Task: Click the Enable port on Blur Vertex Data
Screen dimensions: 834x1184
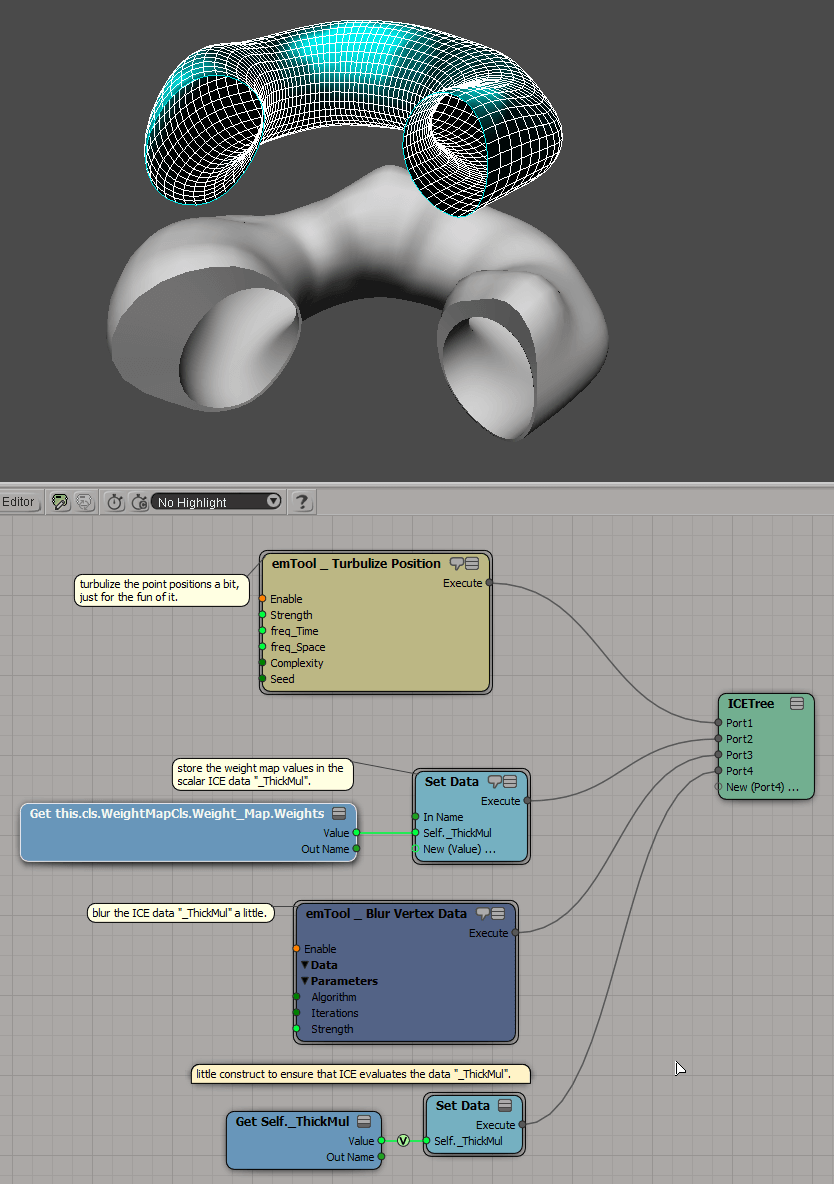Action: coord(297,949)
